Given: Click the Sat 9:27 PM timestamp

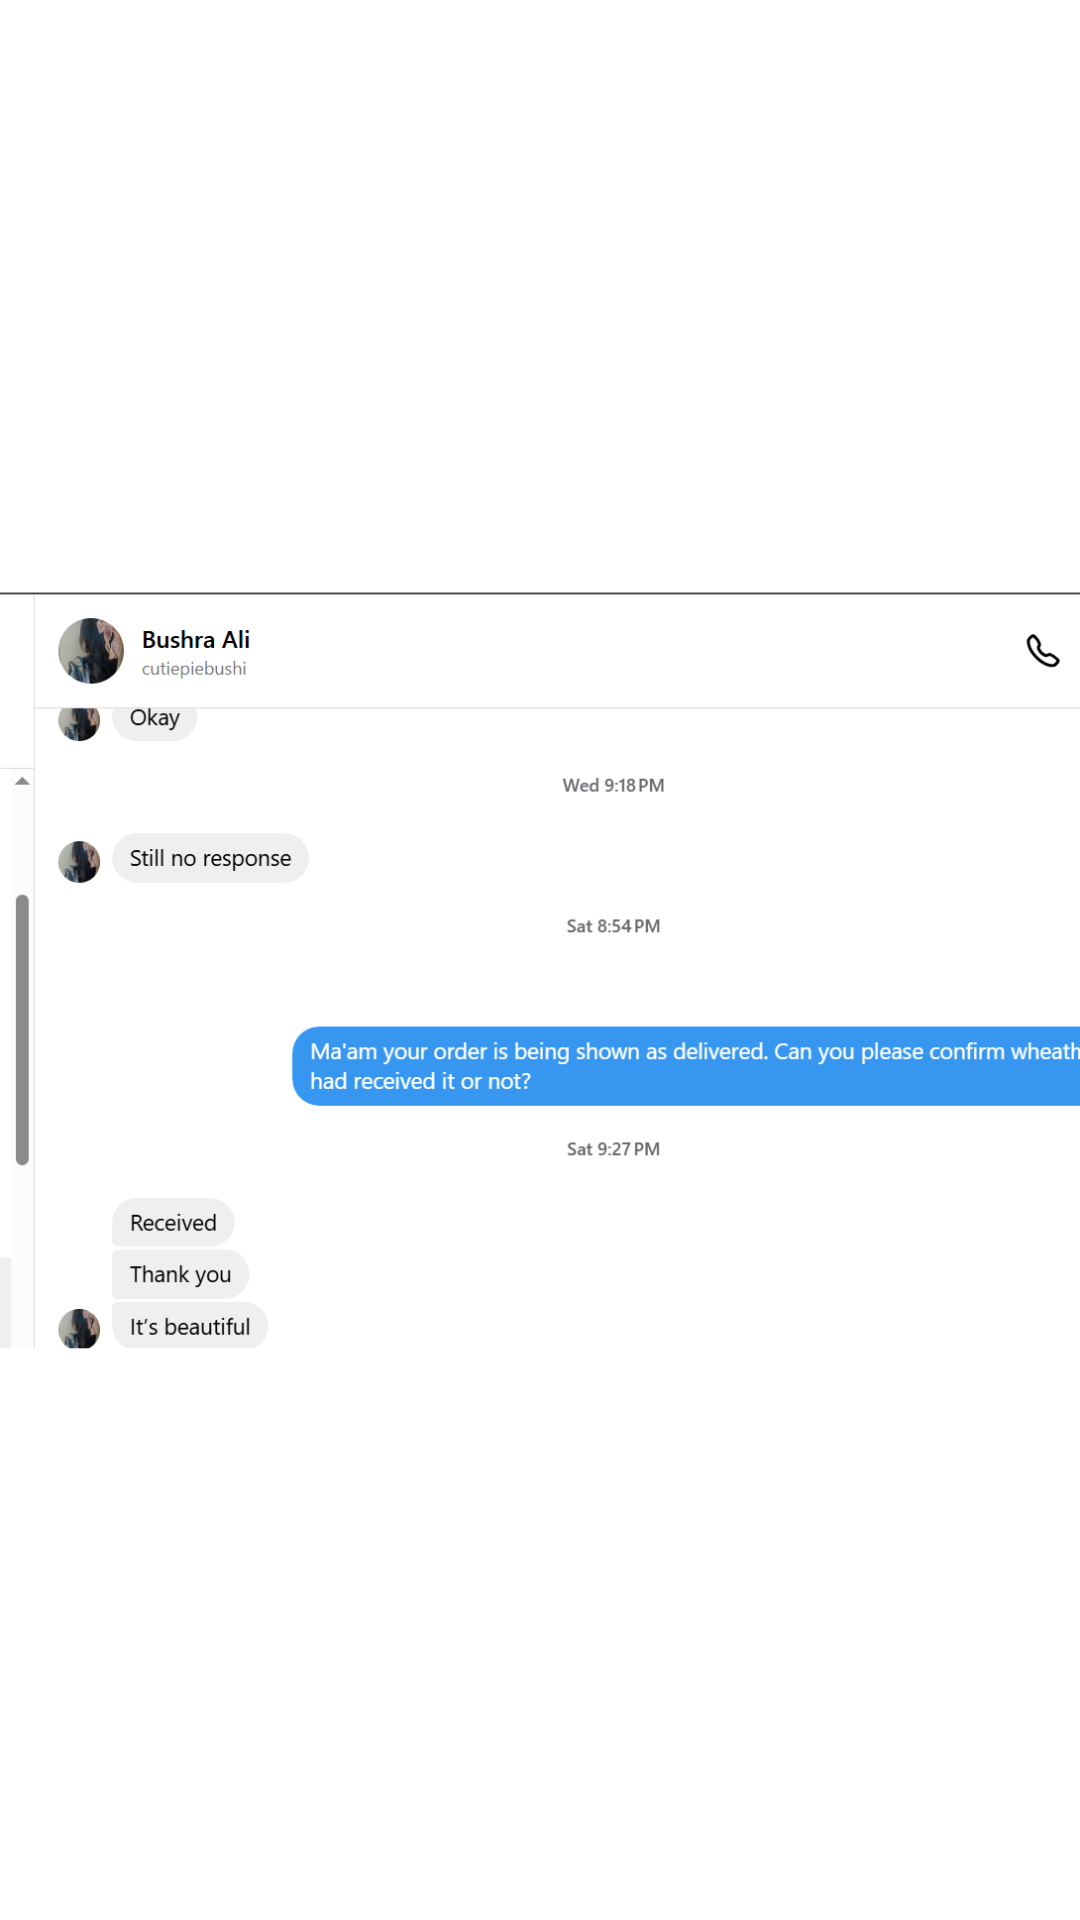Looking at the screenshot, I should [613, 1150].
